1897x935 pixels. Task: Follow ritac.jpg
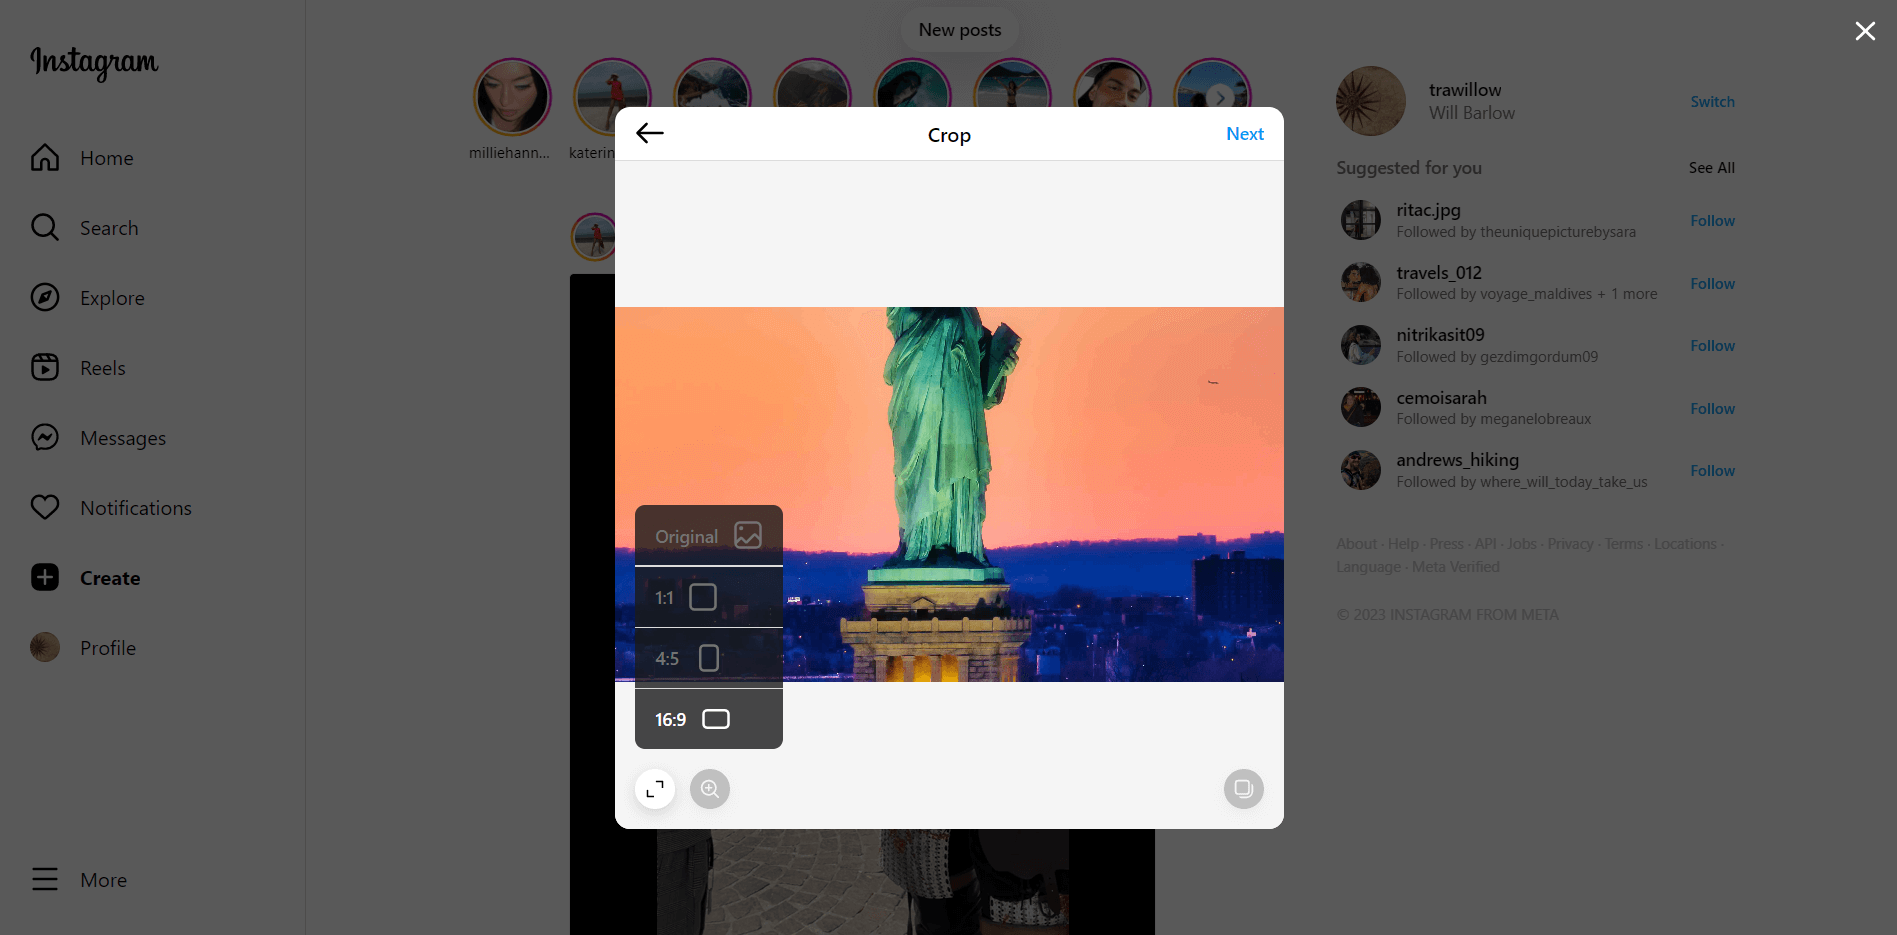click(1712, 221)
